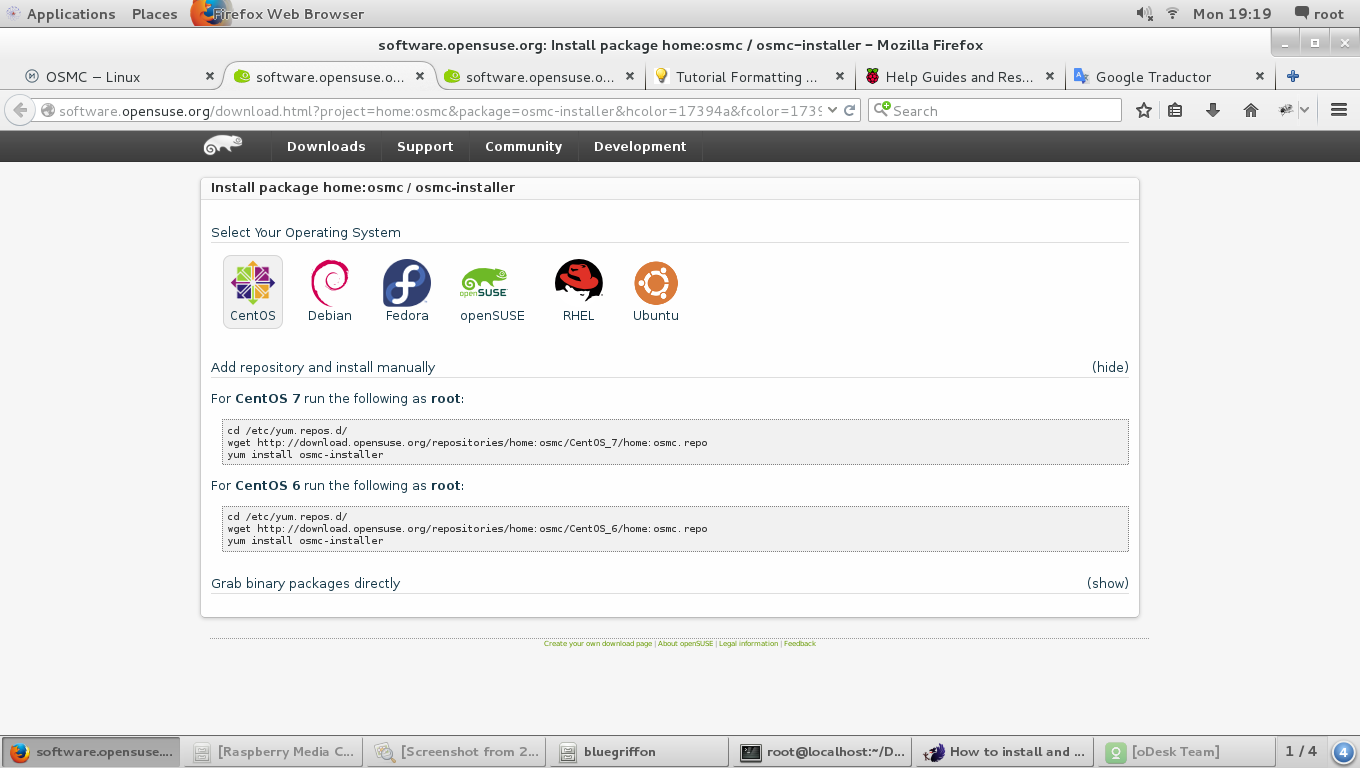1360x768 pixels.
Task: Click the address bar URL
Action: click(x=440, y=110)
